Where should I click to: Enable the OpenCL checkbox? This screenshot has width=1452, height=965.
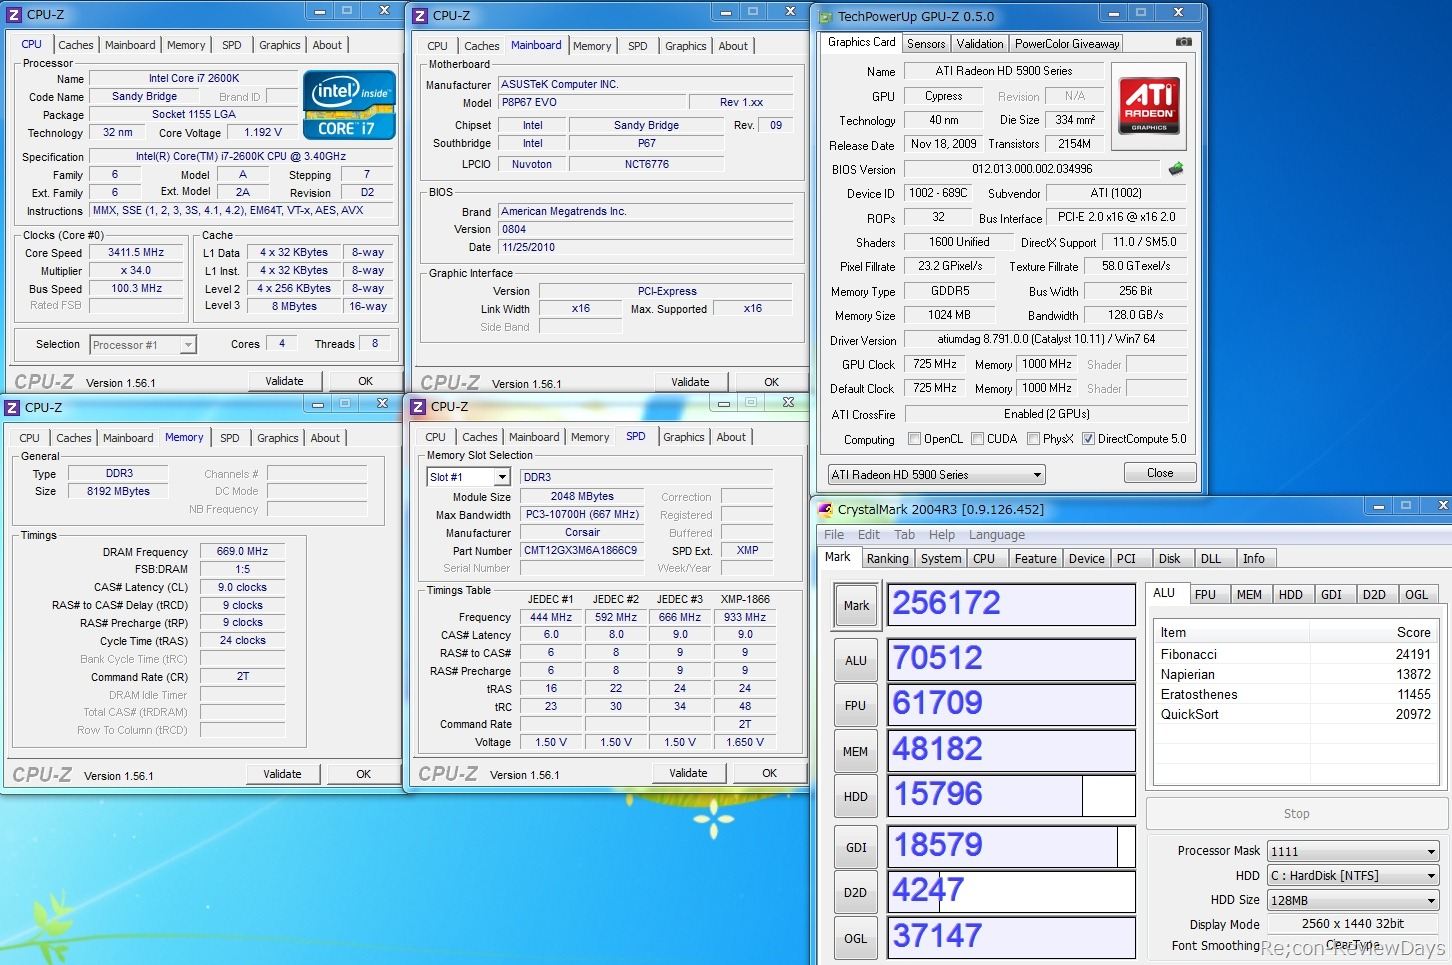pyautogui.click(x=914, y=439)
